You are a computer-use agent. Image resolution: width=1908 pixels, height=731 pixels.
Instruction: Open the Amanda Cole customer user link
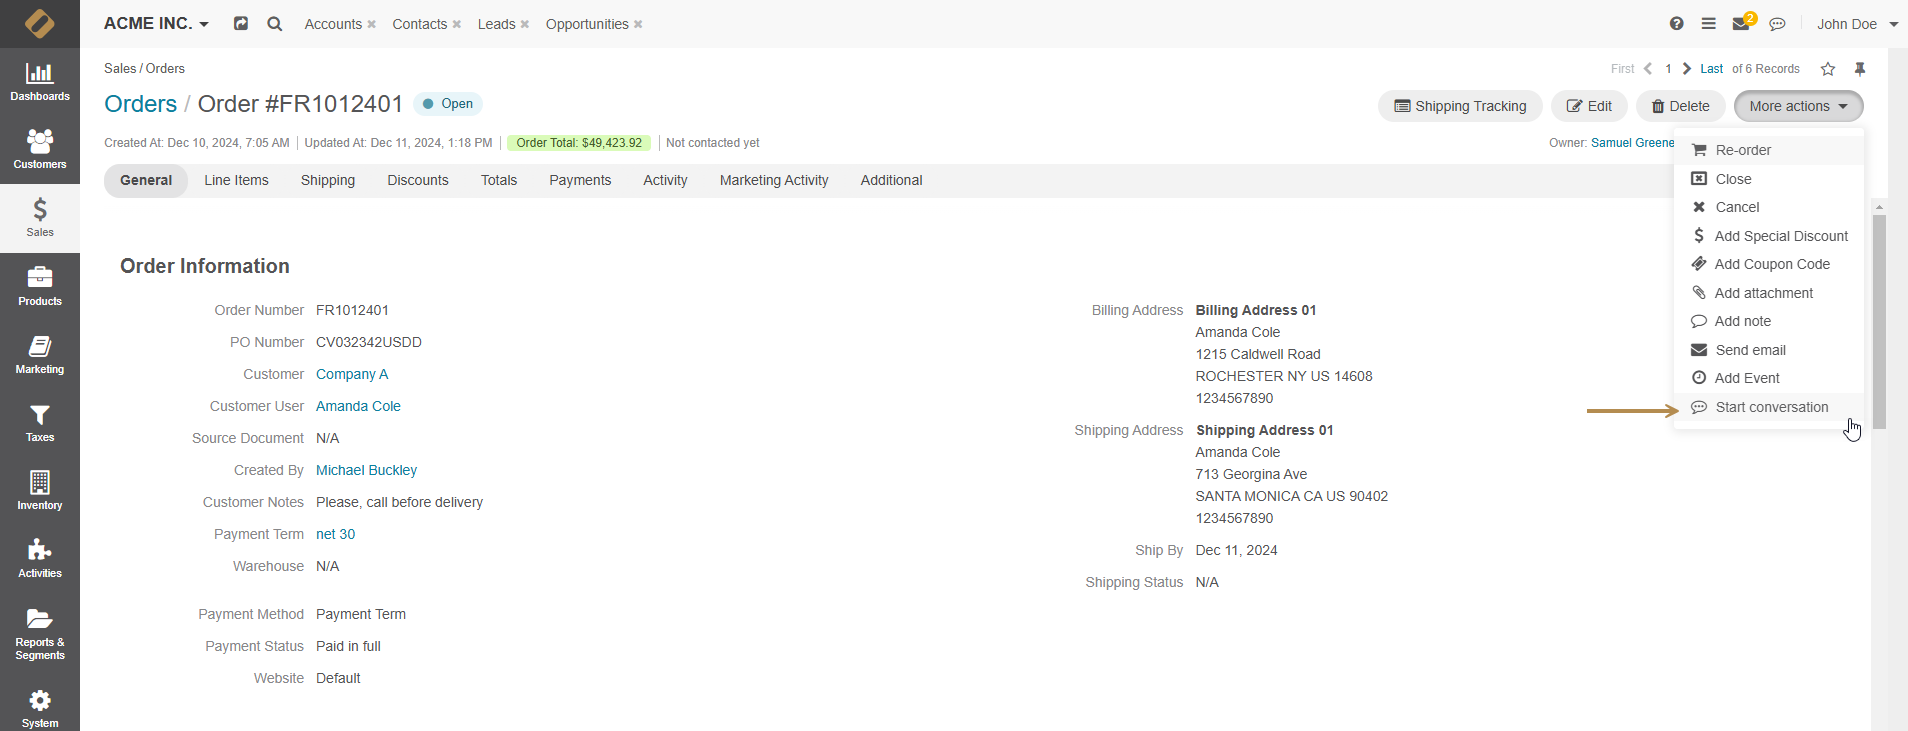(x=358, y=406)
